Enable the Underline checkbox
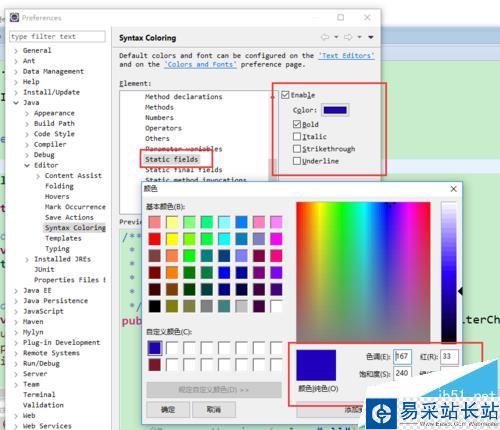Screen dimensions: 500x430 [x=297, y=161]
